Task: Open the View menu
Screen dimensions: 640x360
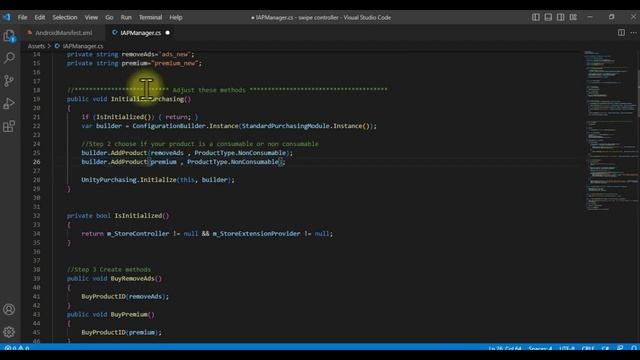Action: (x=91, y=18)
